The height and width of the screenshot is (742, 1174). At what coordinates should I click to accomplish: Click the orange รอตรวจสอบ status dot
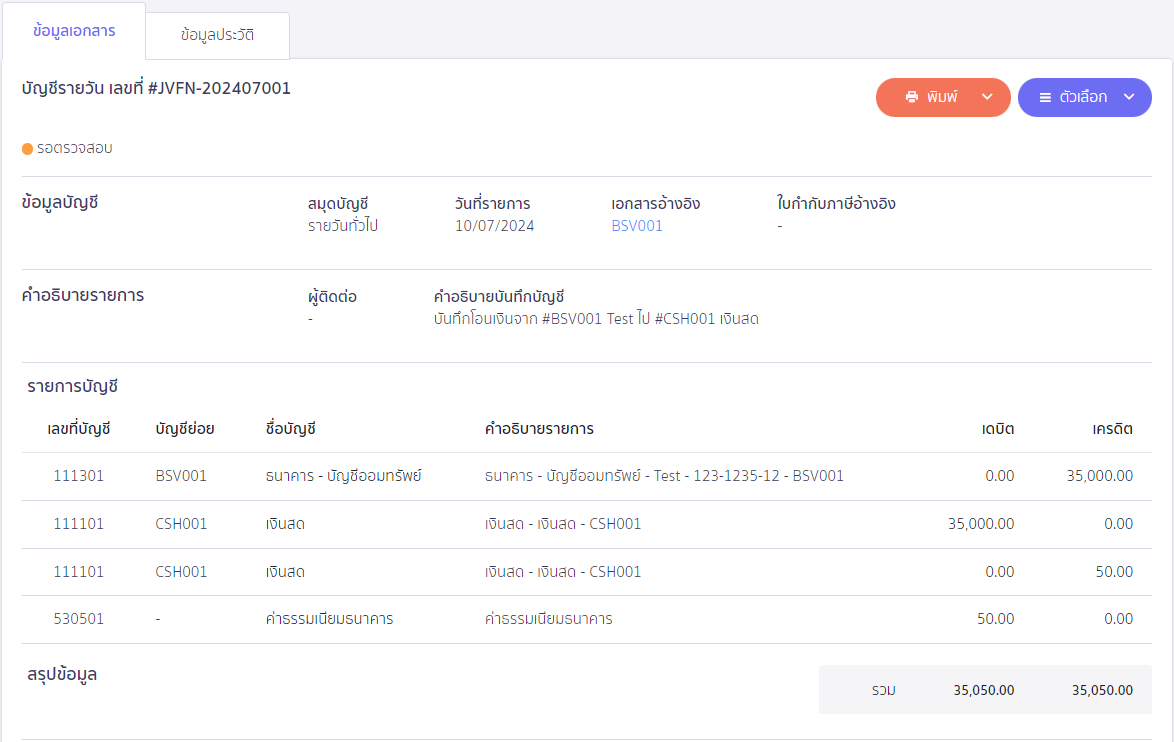tap(28, 149)
